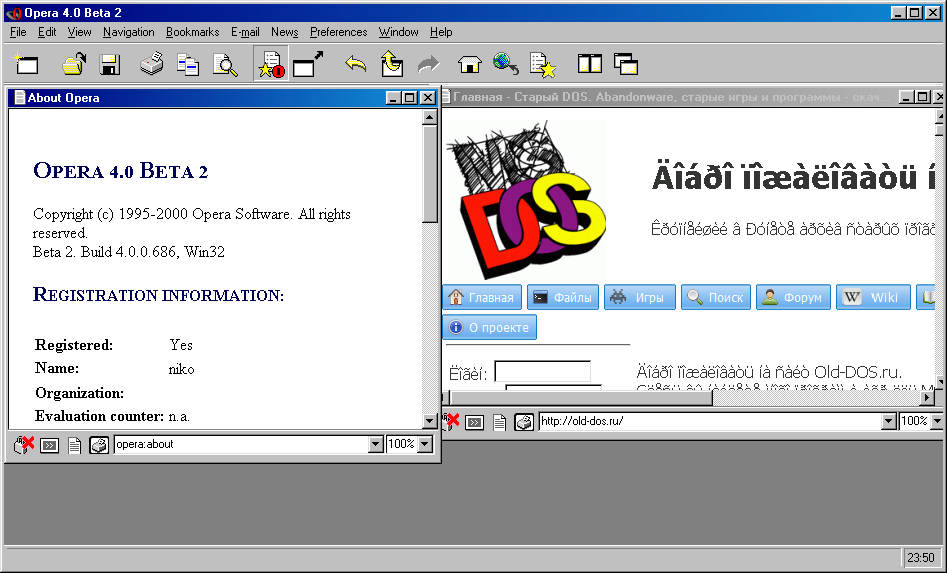Click the login input field on old-dos page
The height and width of the screenshot is (573, 947).
point(542,372)
